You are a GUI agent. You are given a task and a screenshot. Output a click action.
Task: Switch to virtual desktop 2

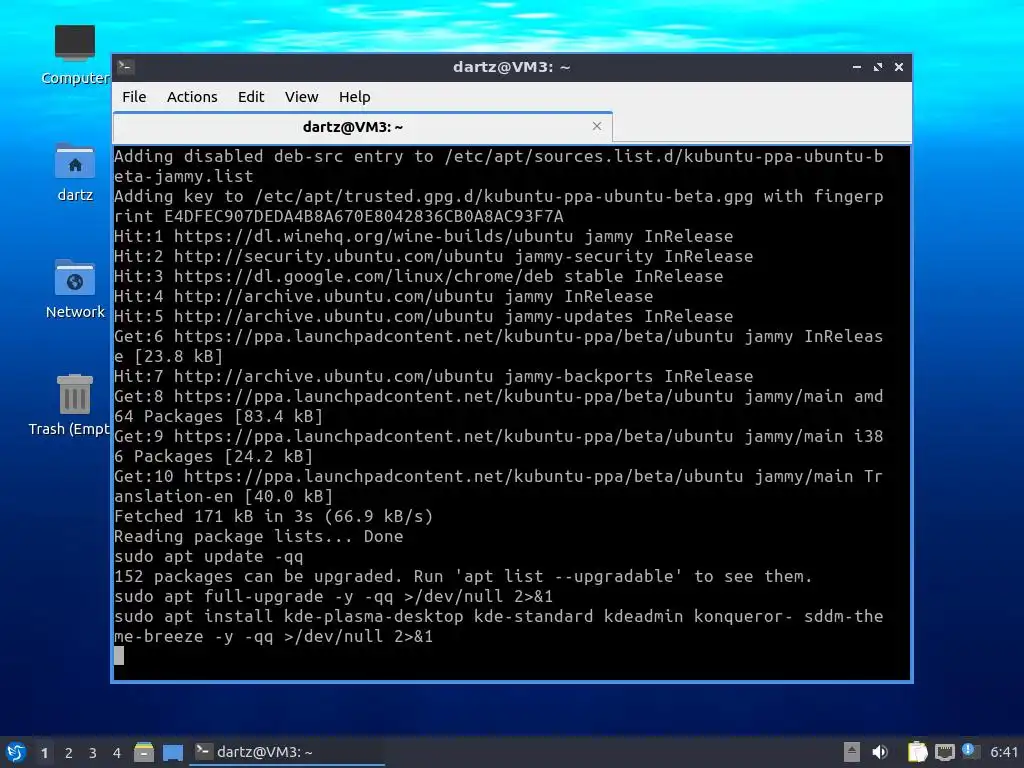coord(69,753)
